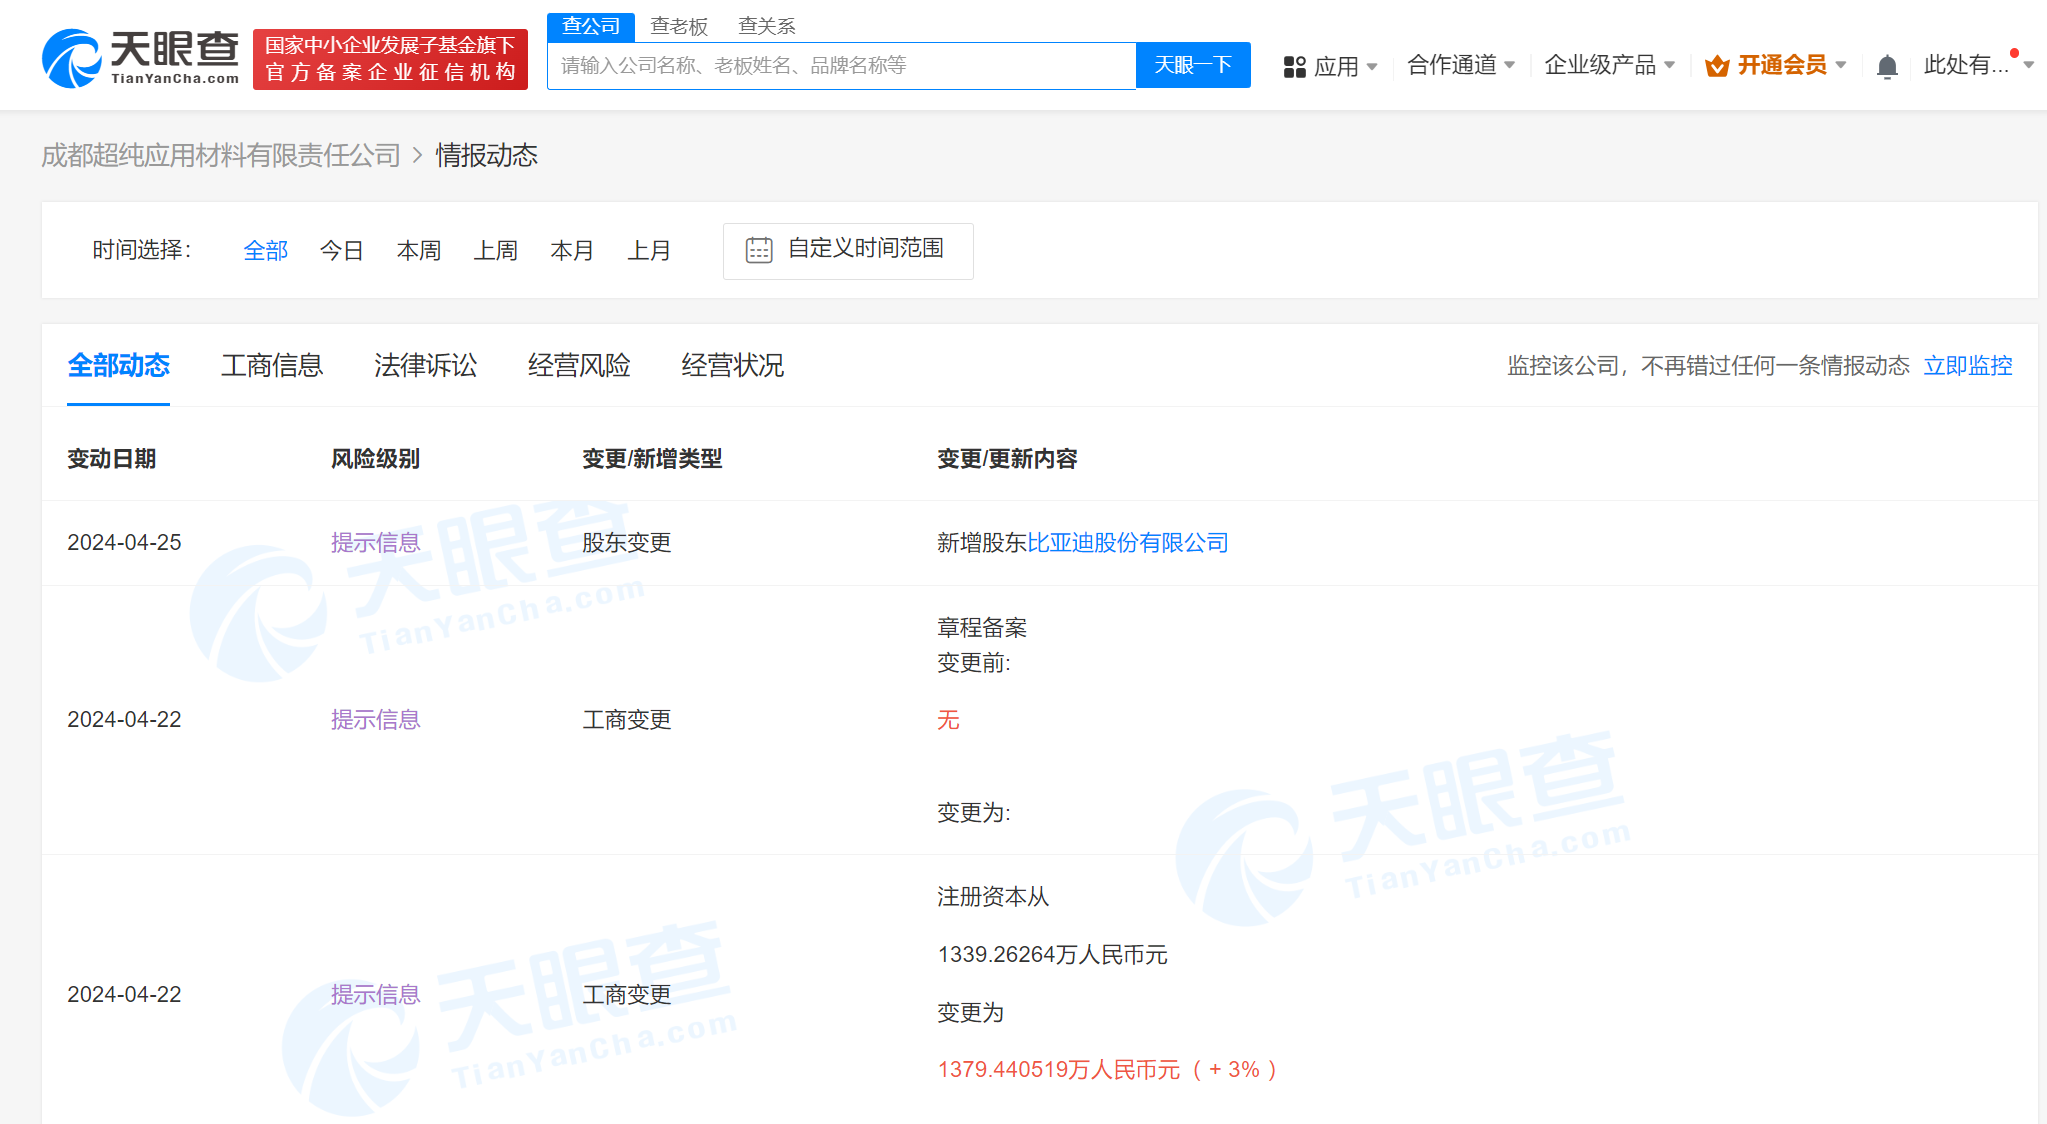
Task: Click 提示信息 in the 注册资本 row
Action: pyautogui.click(x=375, y=995)
